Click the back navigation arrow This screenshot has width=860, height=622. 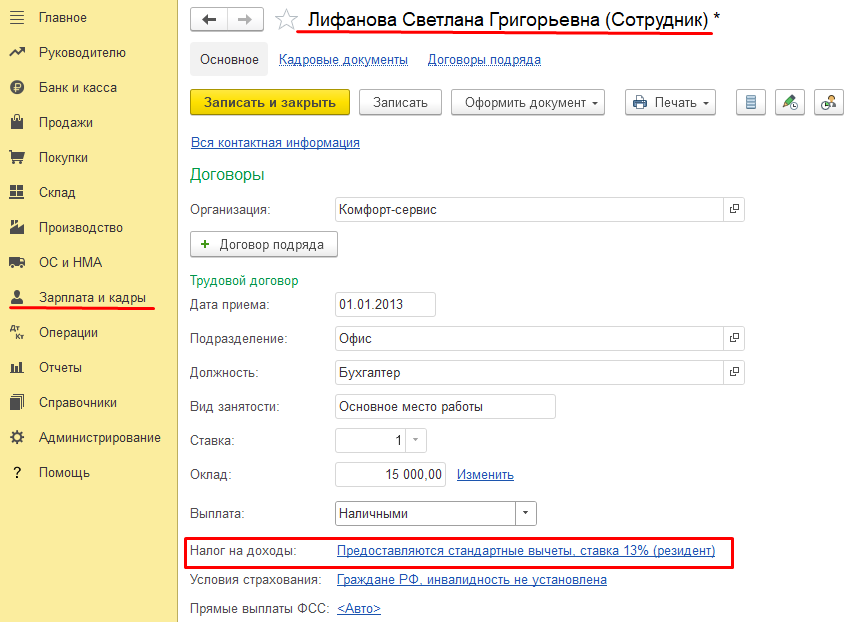[208, 19]
